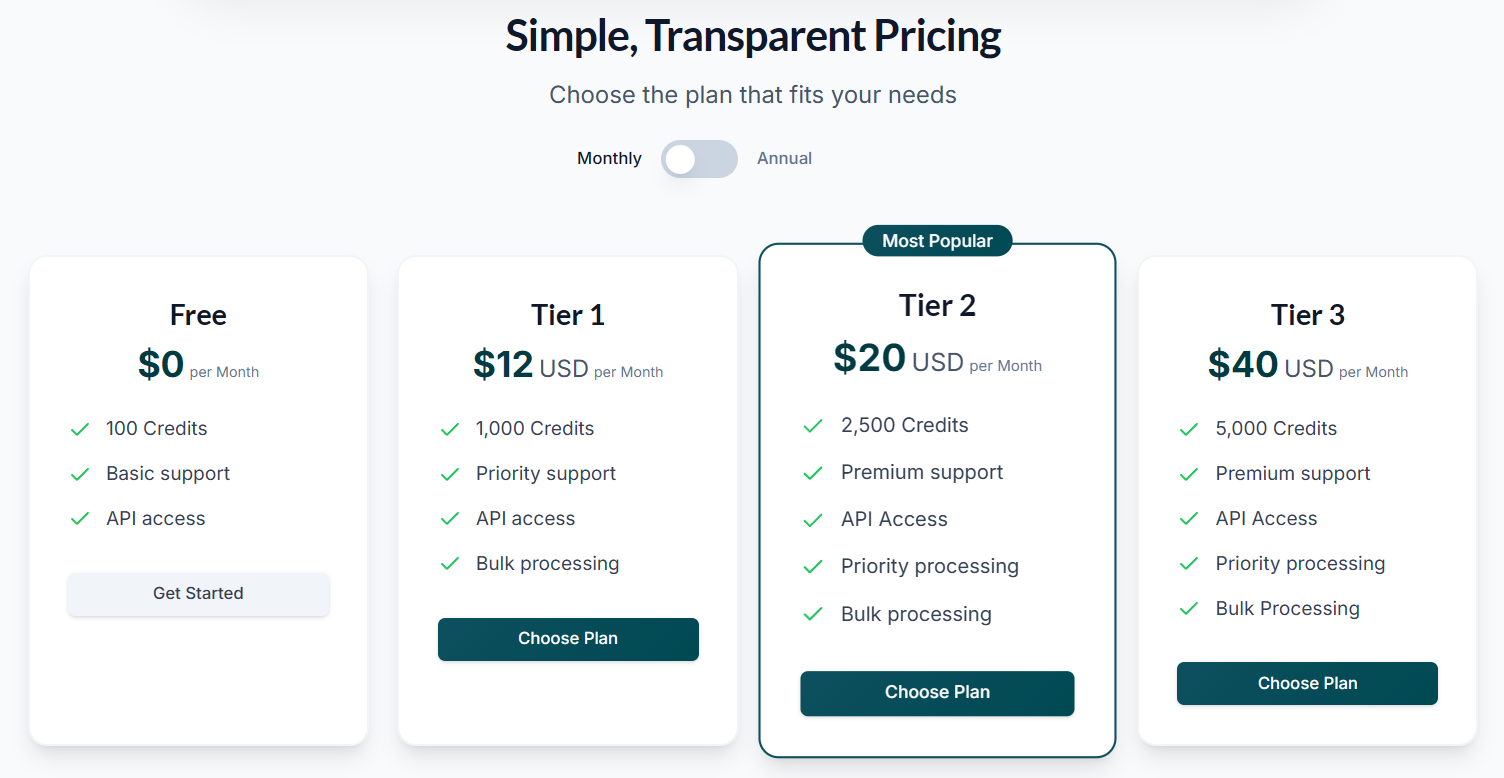The width and height of the screenshot is (1504, 778).
Task: Click Tier 2 Priority processing checkmark
Action: click(813, 567)
